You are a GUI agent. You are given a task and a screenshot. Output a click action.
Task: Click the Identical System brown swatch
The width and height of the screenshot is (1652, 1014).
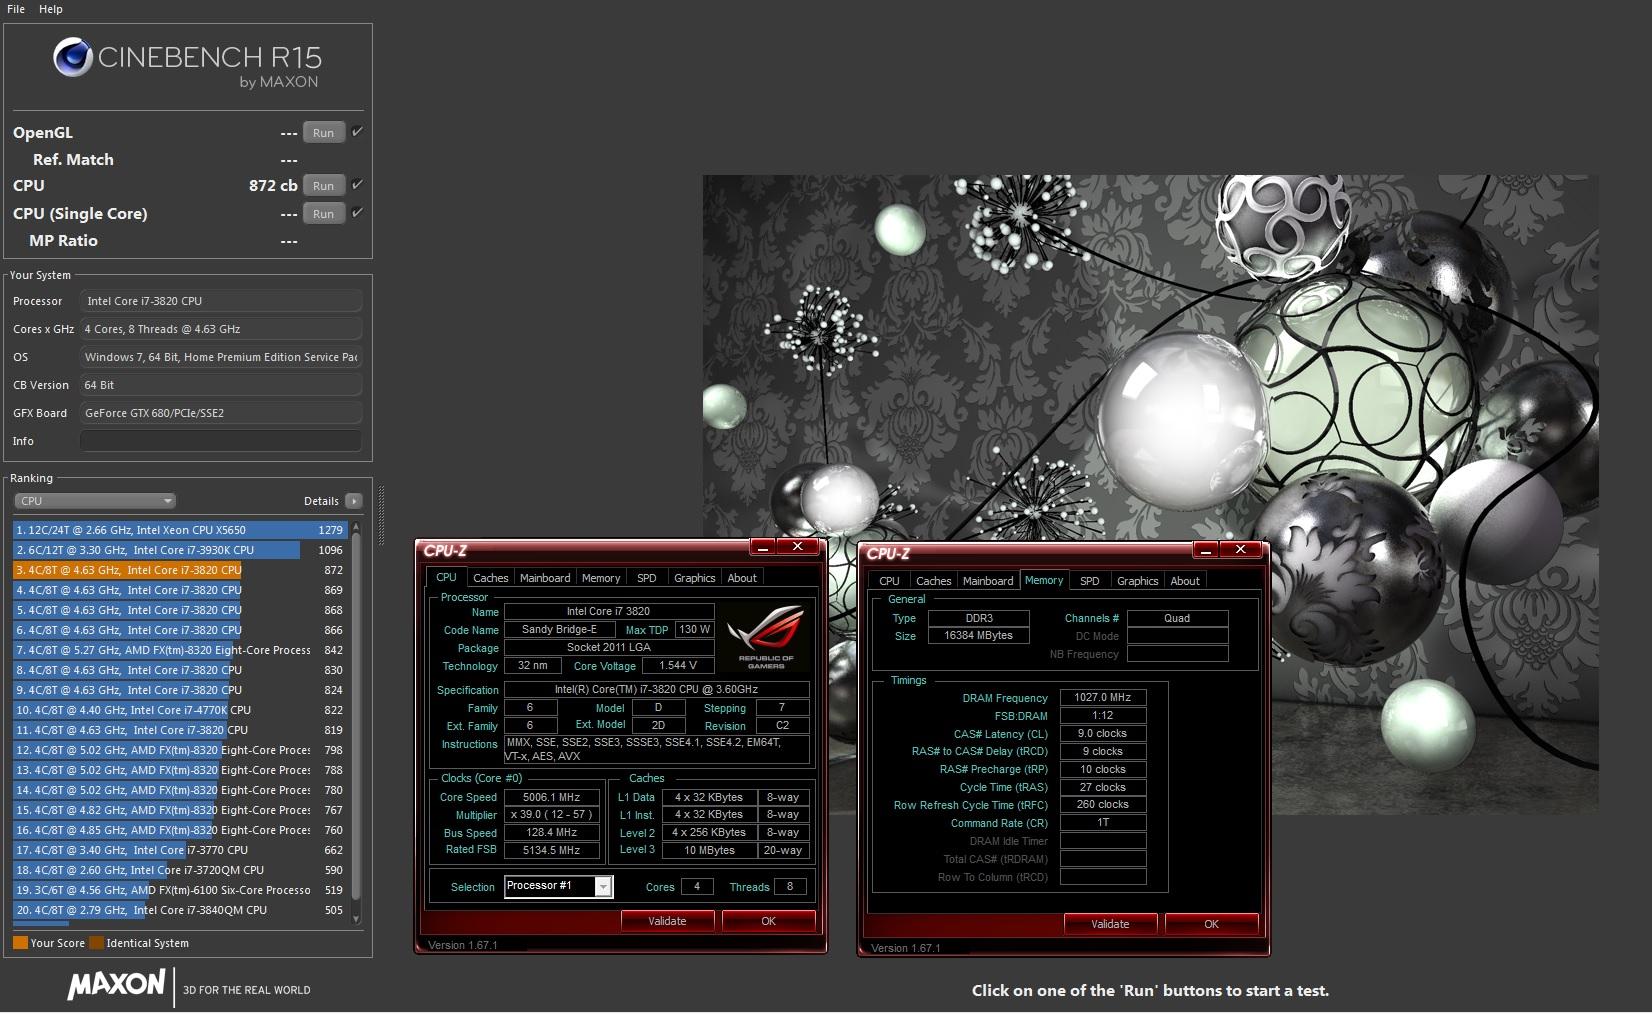point(96,943)
